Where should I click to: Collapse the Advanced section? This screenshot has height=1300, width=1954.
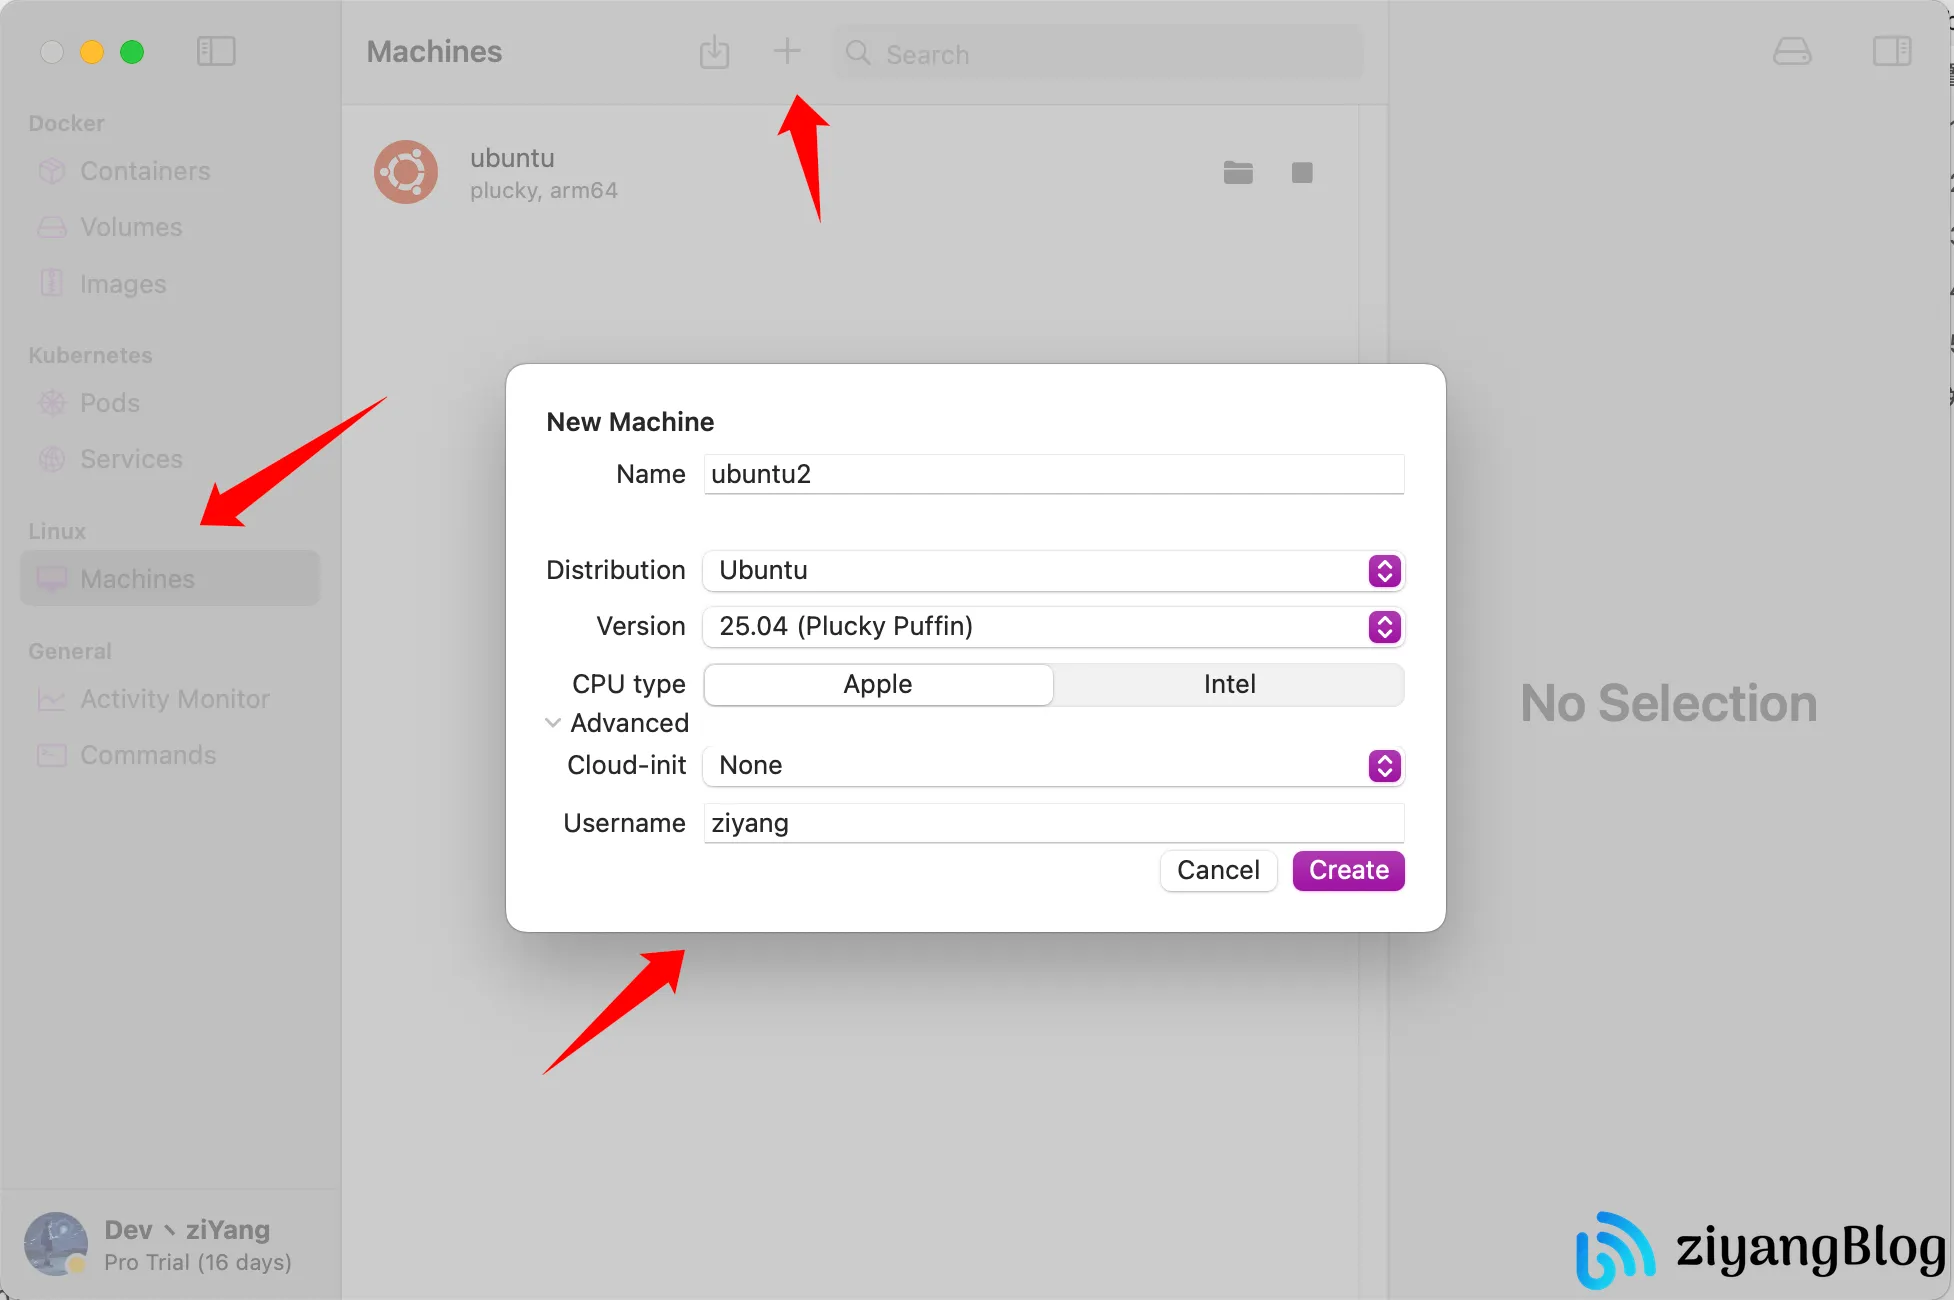[x=553, y=723]
